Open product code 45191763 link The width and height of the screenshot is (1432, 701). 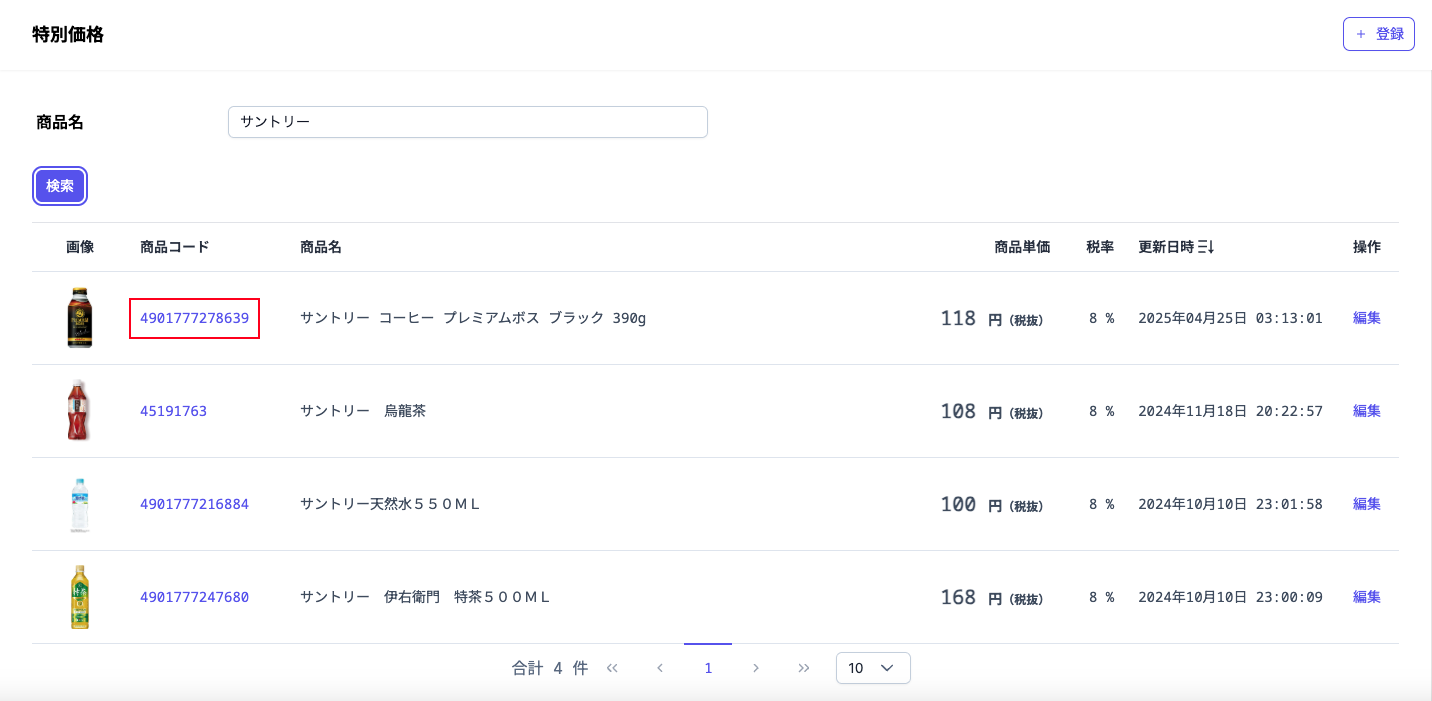coord(173,411)
